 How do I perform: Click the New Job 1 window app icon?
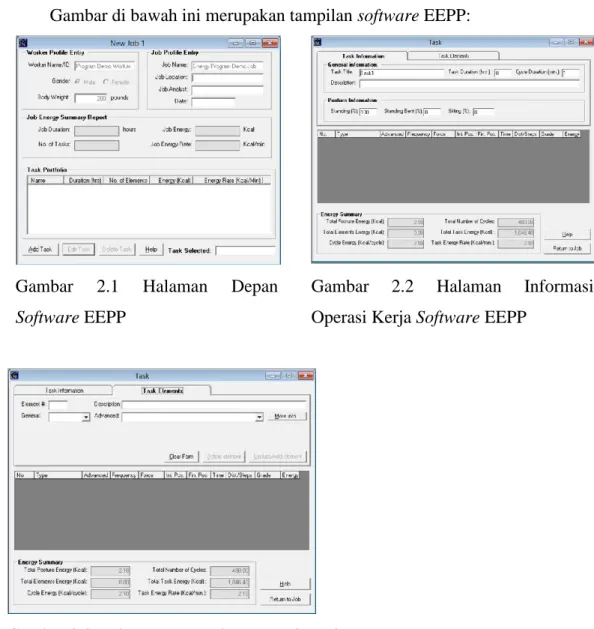tap(23, 43)
